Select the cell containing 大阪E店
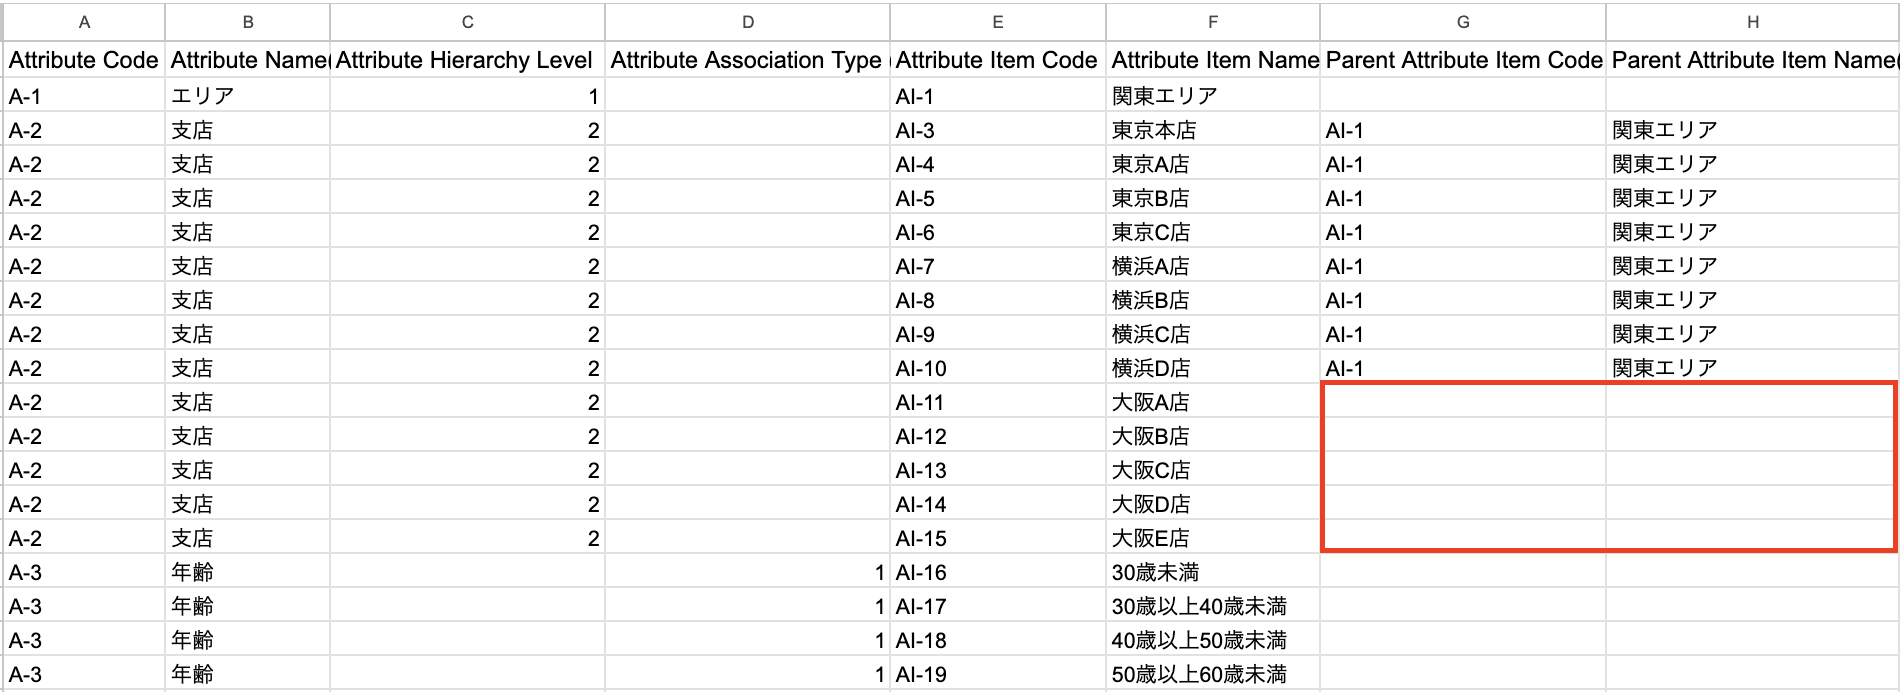The width and height of the screenshot is (1900, 692). [1212, 537]
